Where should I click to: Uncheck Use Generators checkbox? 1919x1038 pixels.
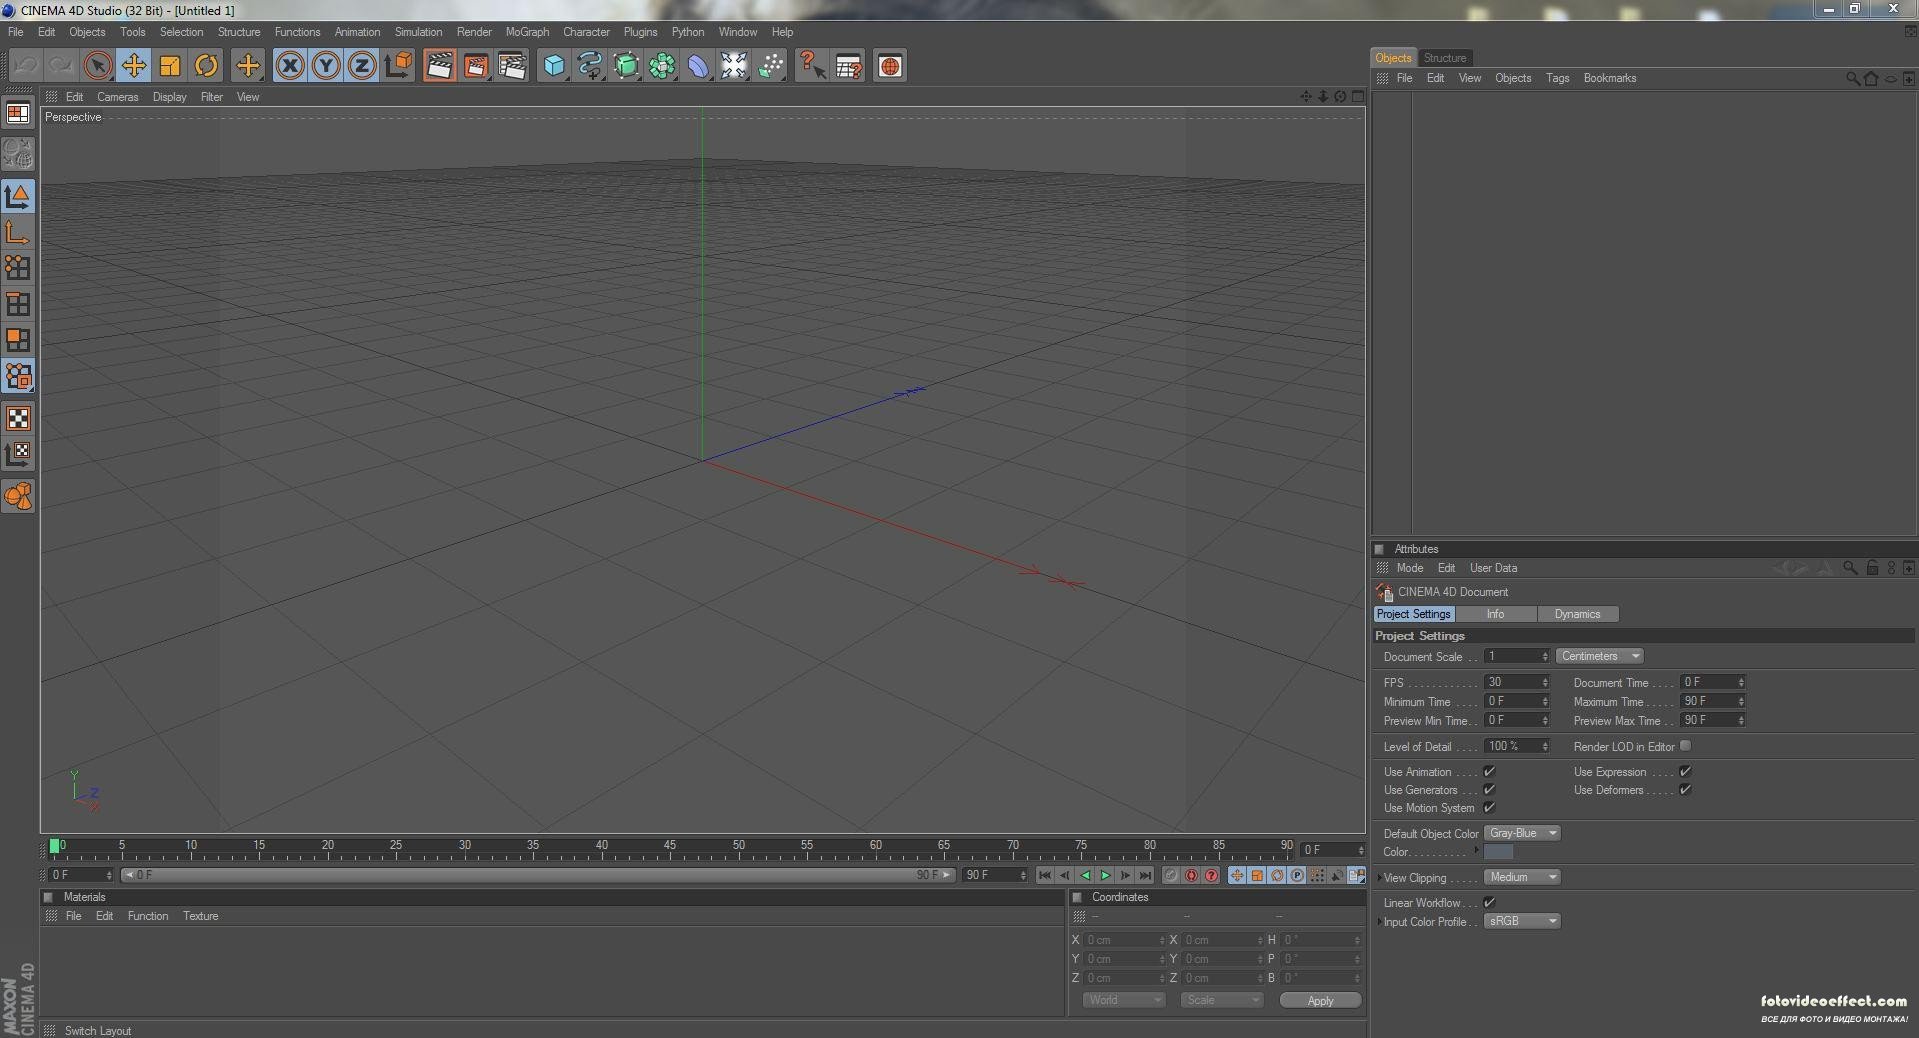[1489, 789]
